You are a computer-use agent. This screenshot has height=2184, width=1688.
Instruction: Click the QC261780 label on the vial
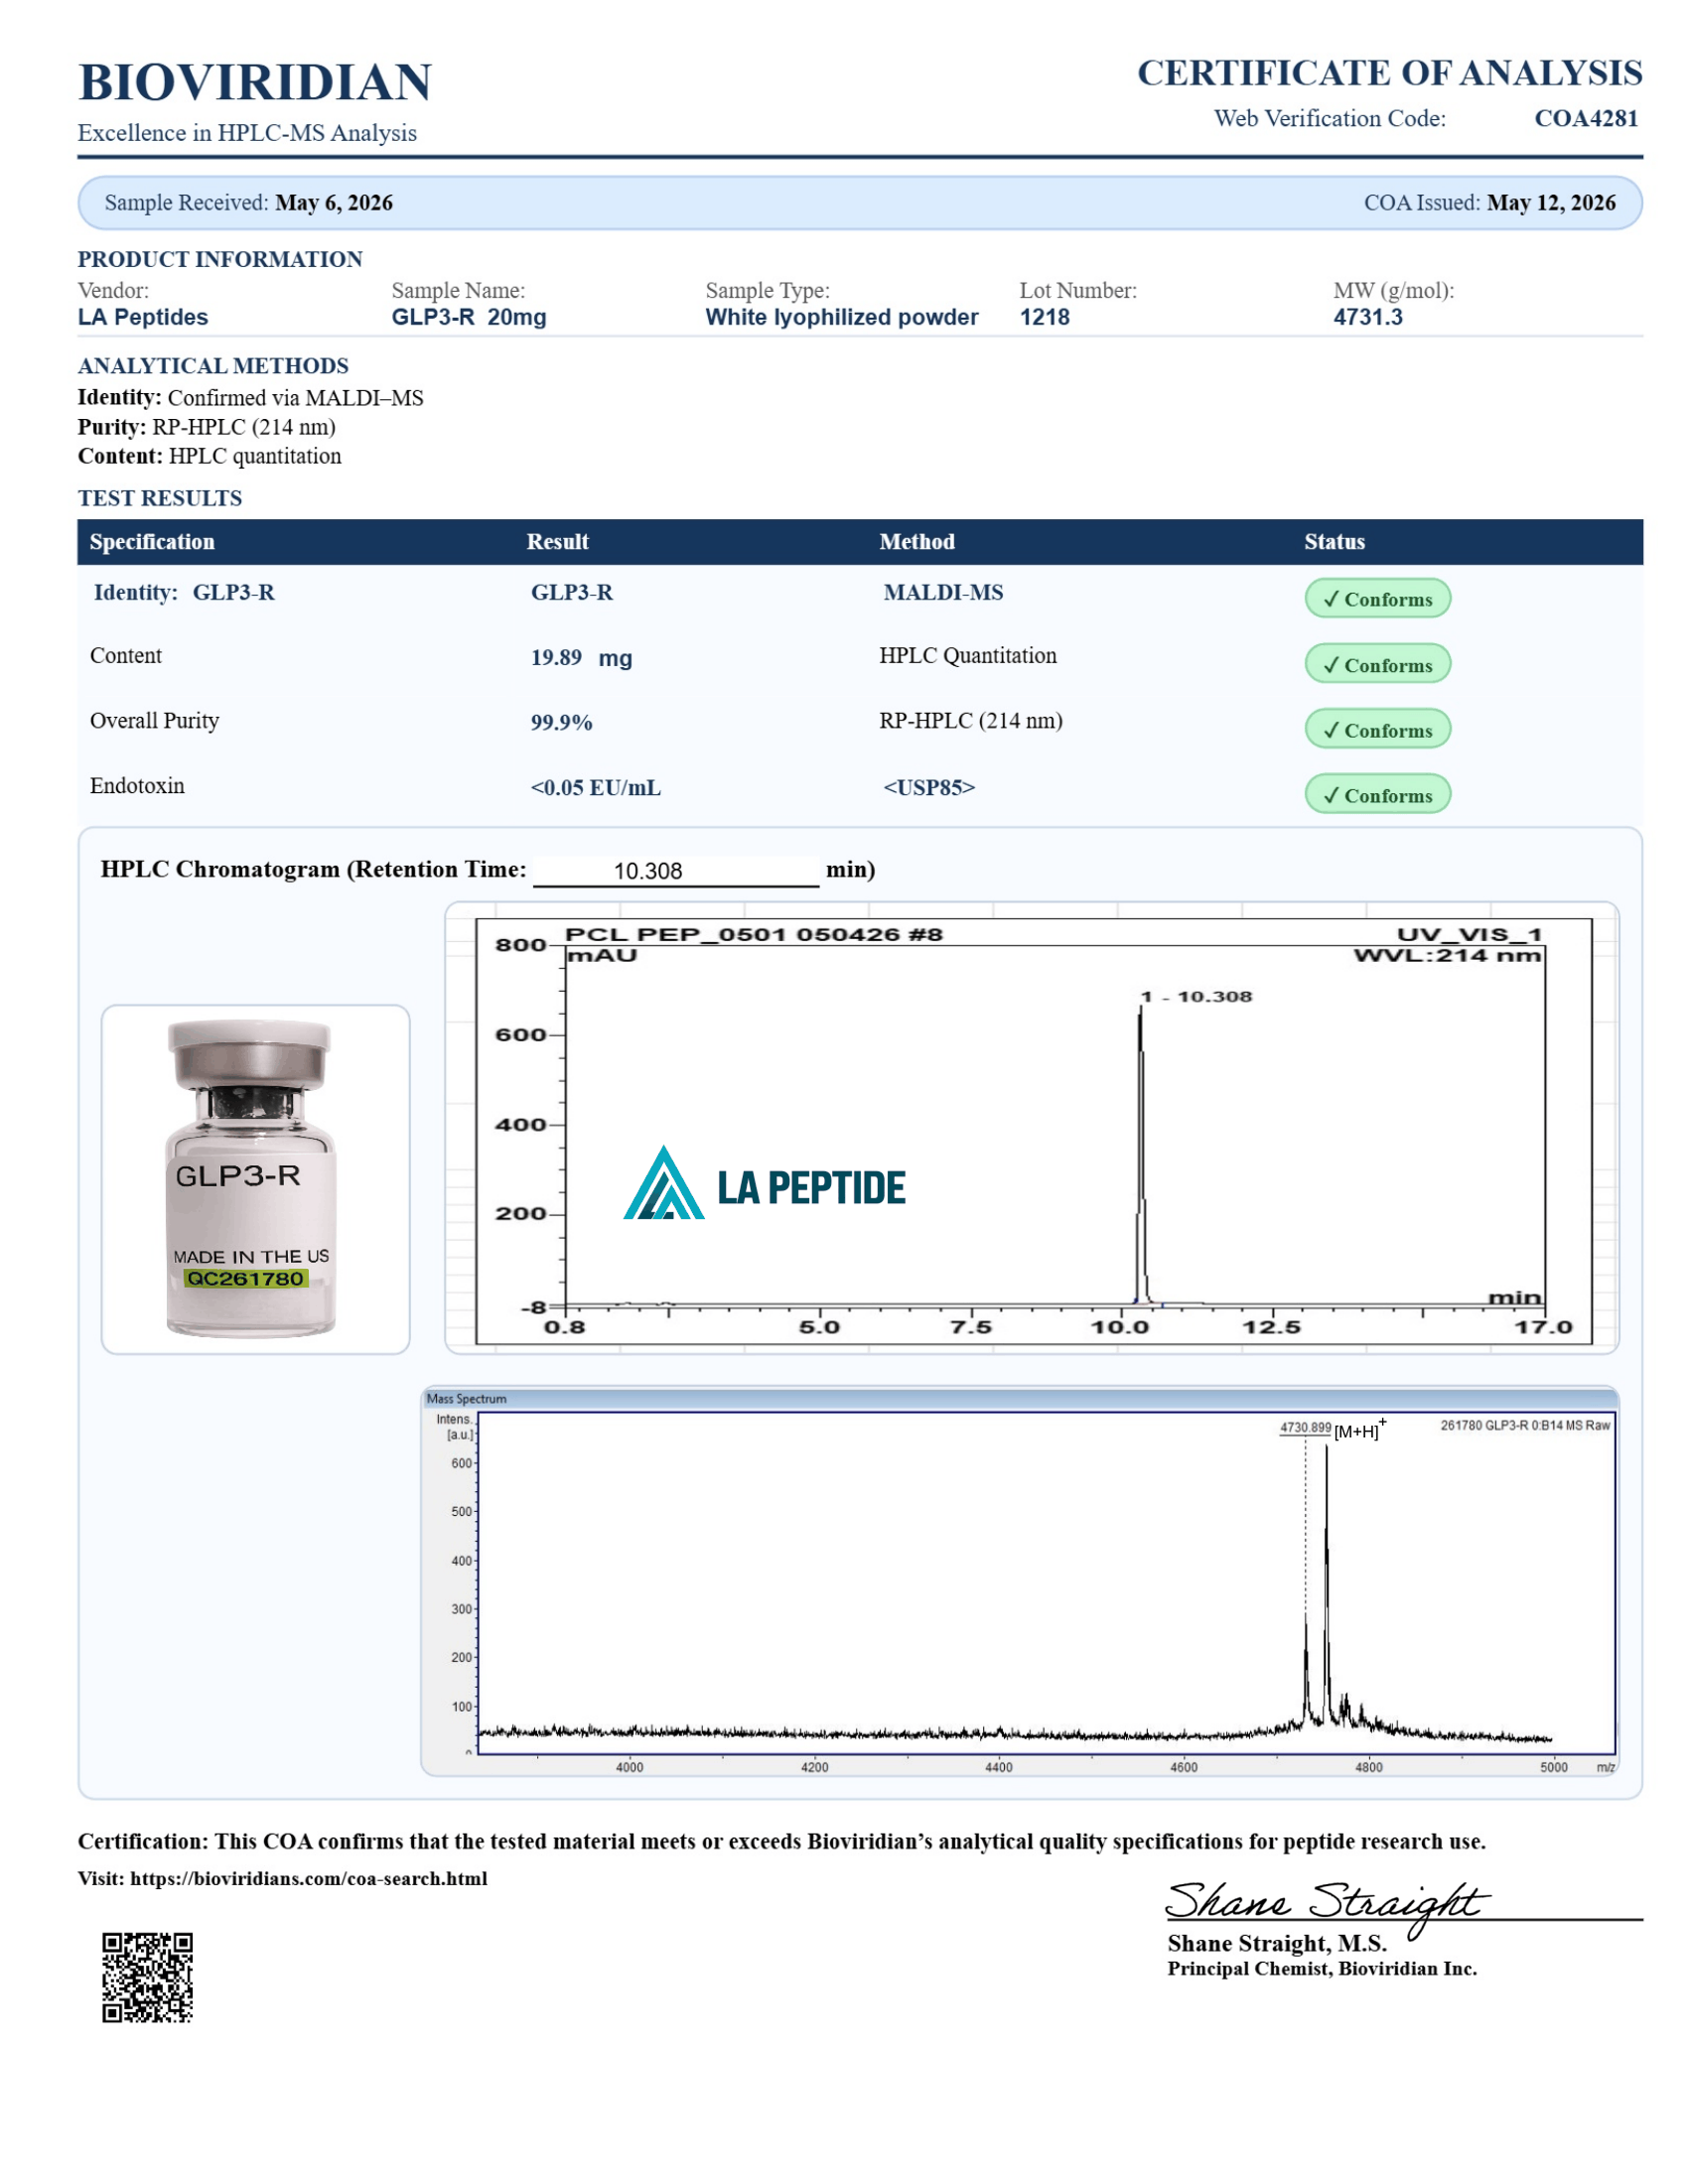click(x=245, y=1278)
